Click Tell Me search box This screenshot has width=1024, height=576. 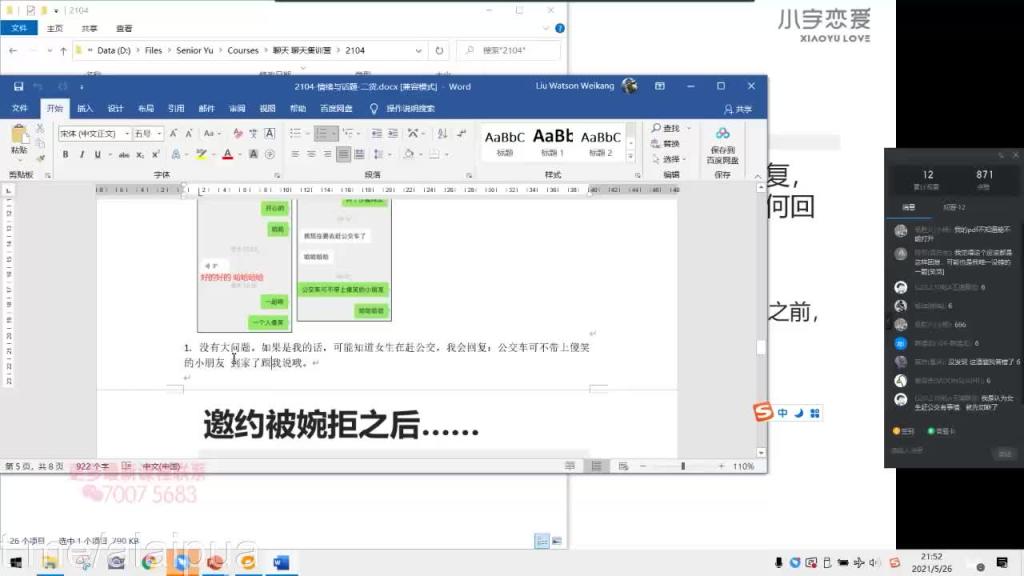tap(410, 108)
